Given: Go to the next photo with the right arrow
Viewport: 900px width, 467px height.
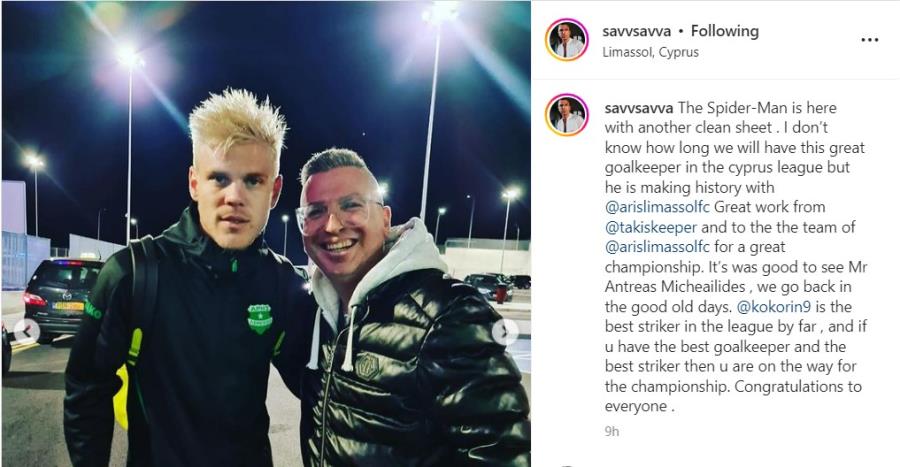Looking at the screenshot, I should coord(505,332).
